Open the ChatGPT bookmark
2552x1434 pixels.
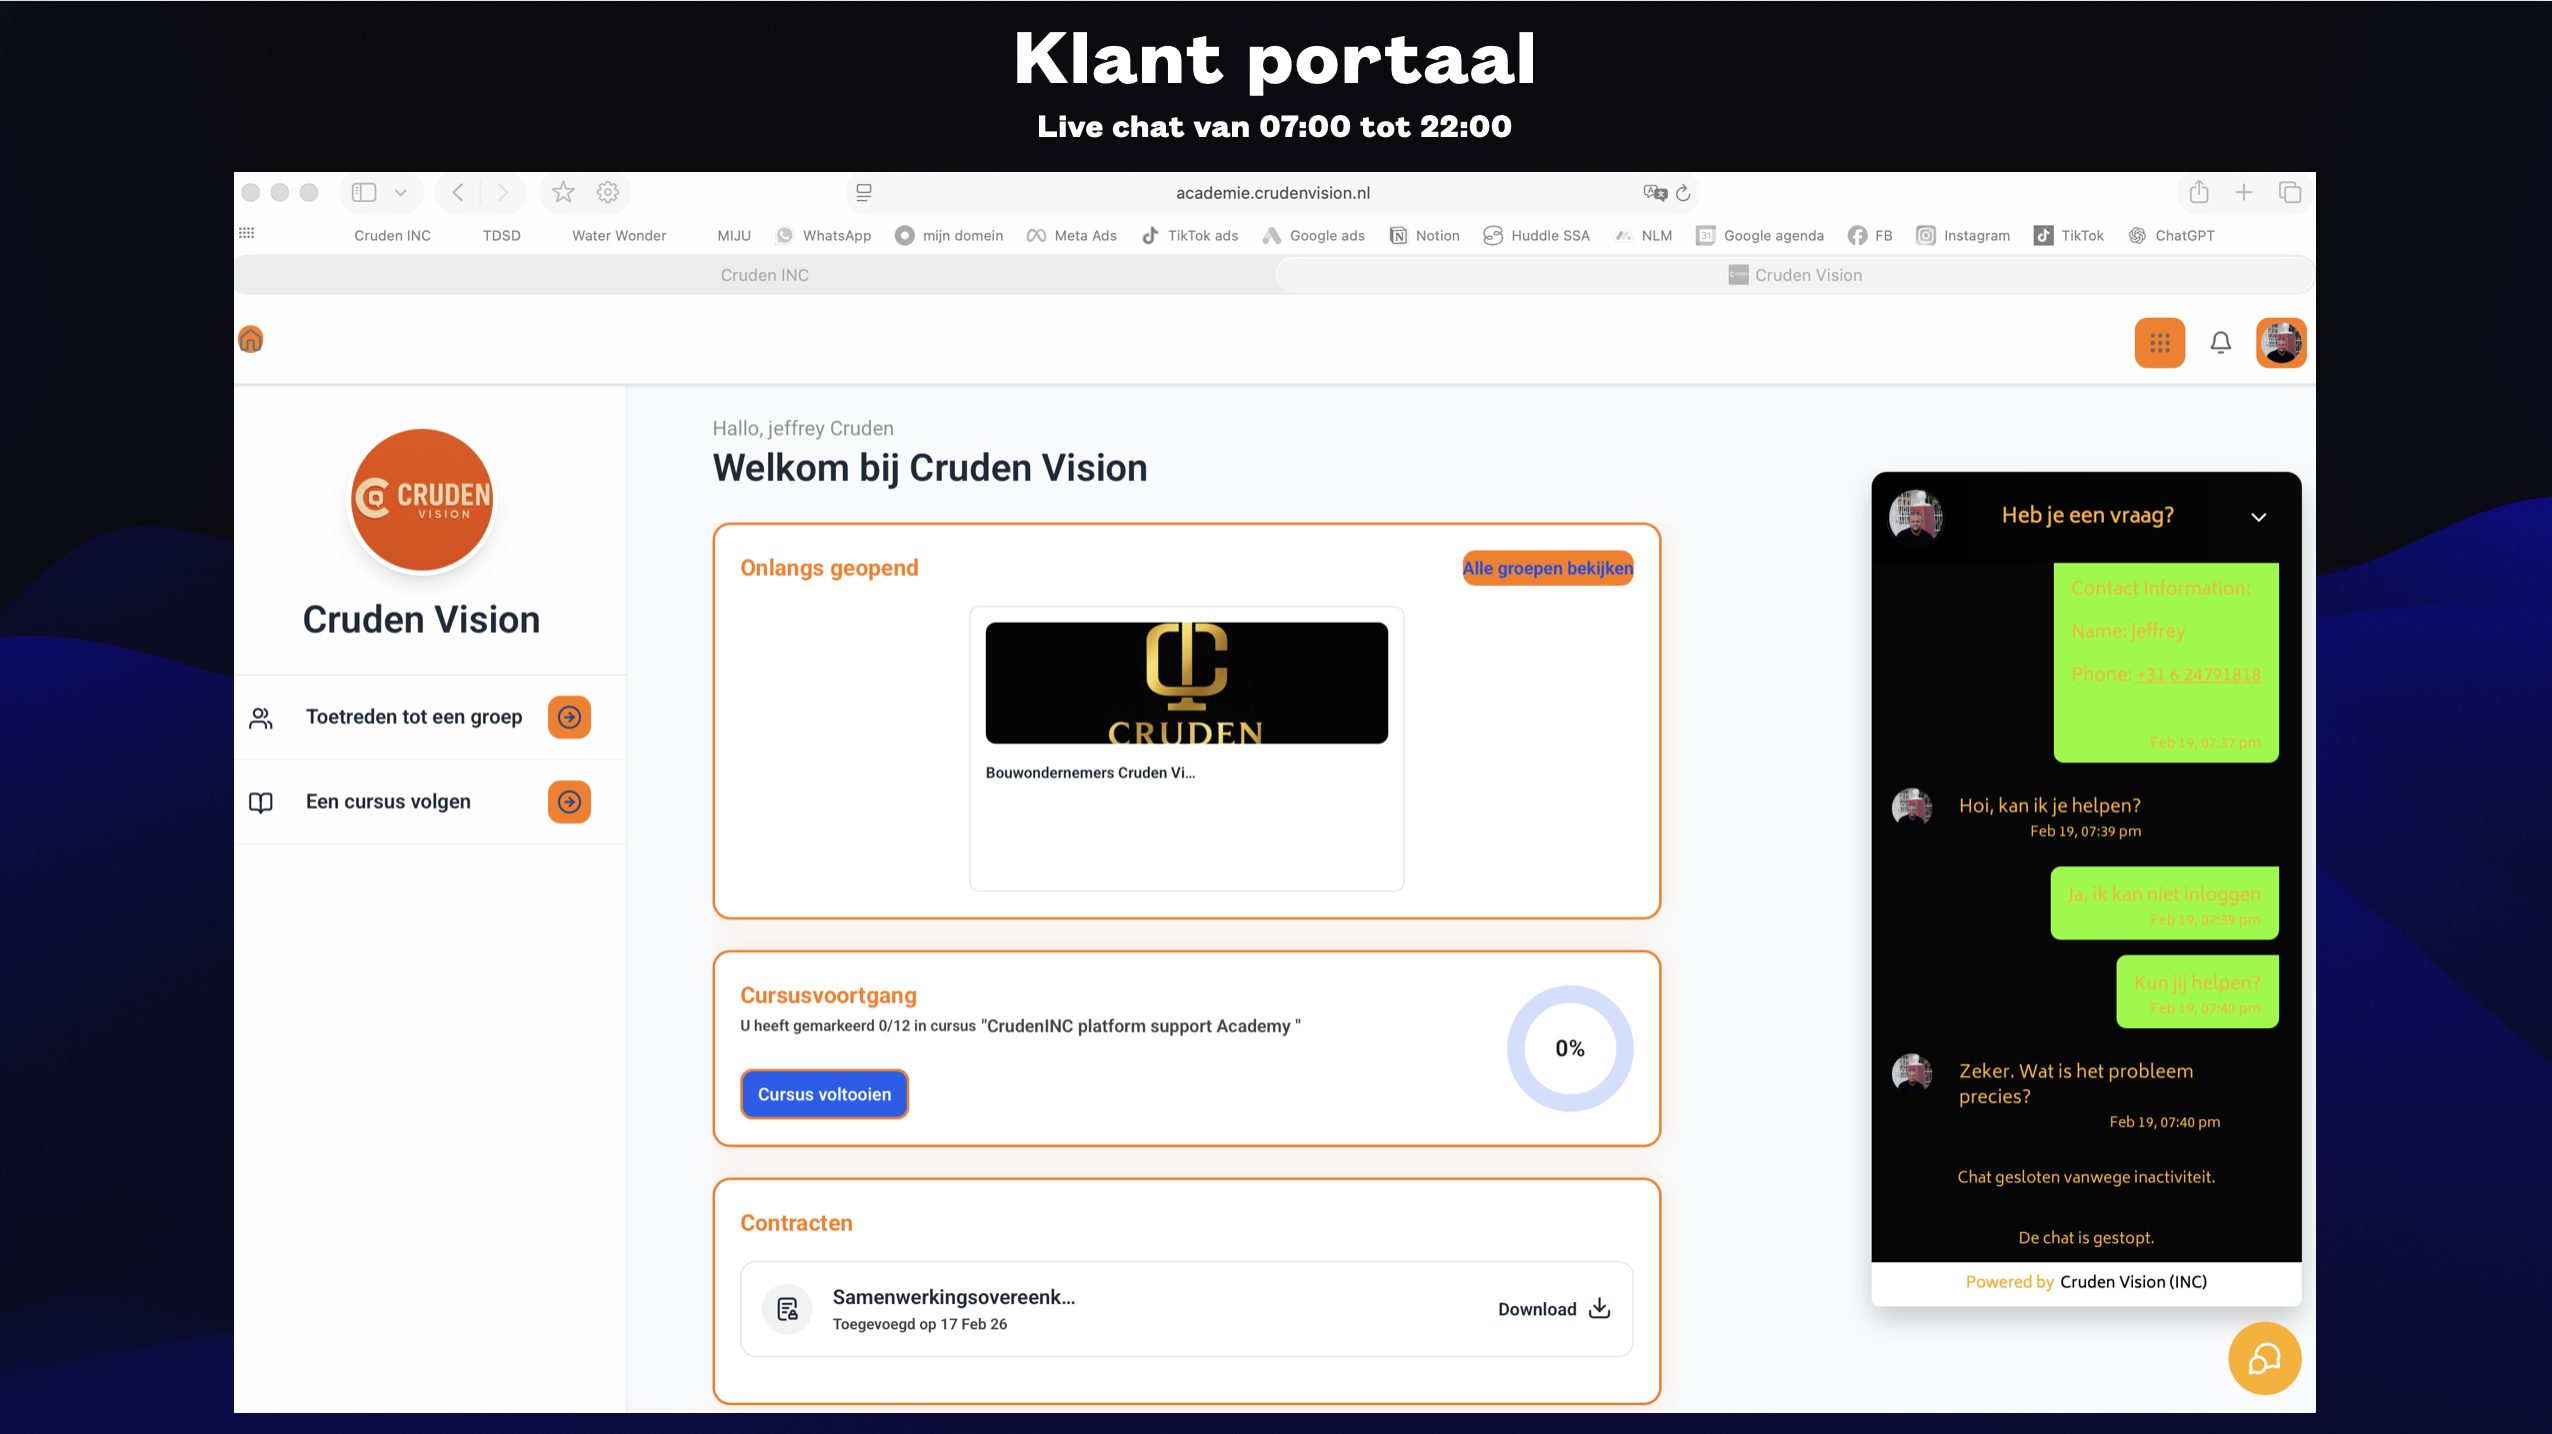[2171, 235]
